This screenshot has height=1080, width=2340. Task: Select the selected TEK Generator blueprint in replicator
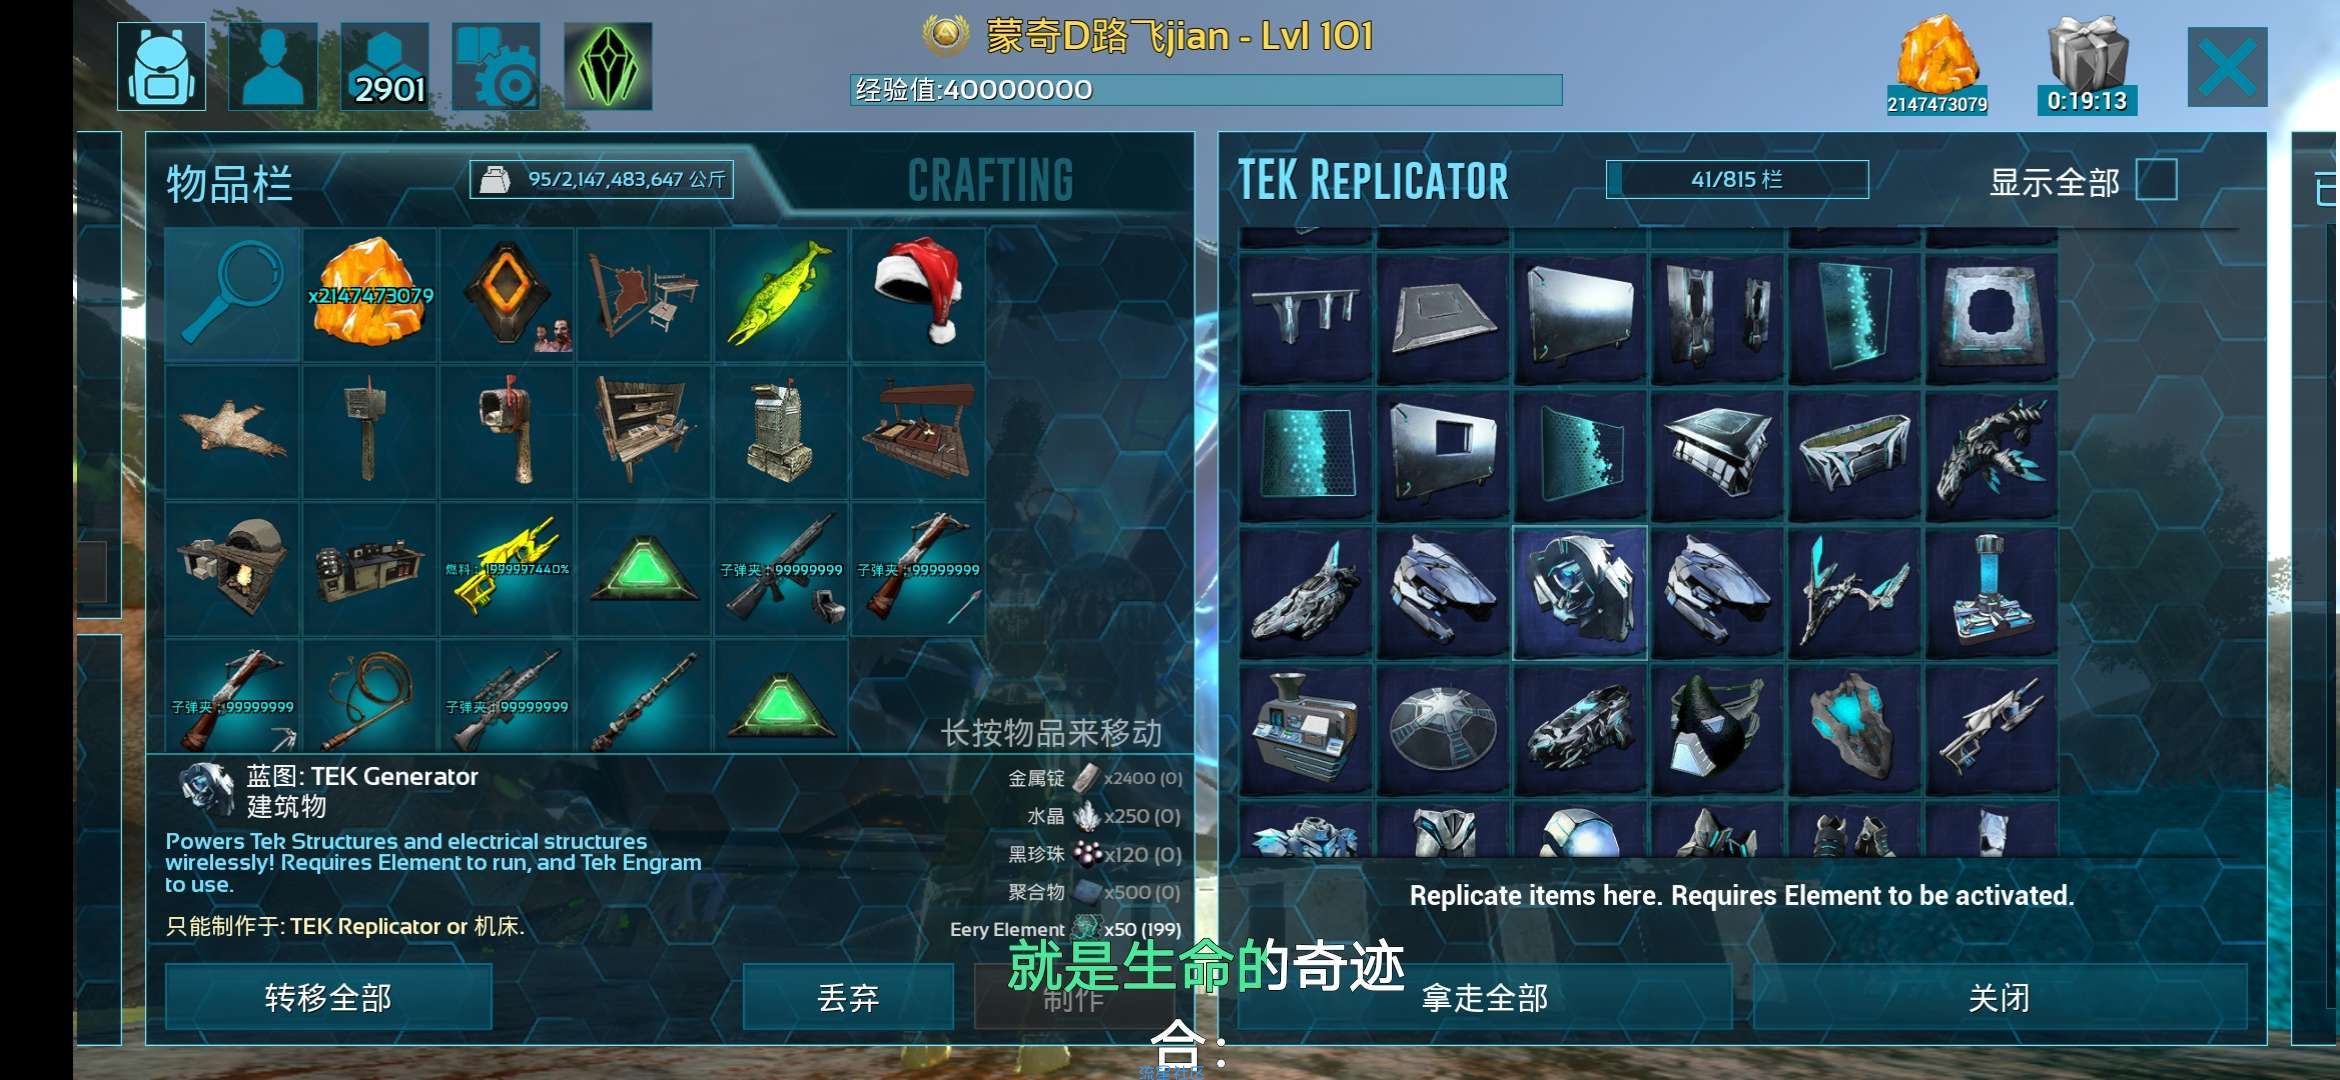pos(1580,593)
